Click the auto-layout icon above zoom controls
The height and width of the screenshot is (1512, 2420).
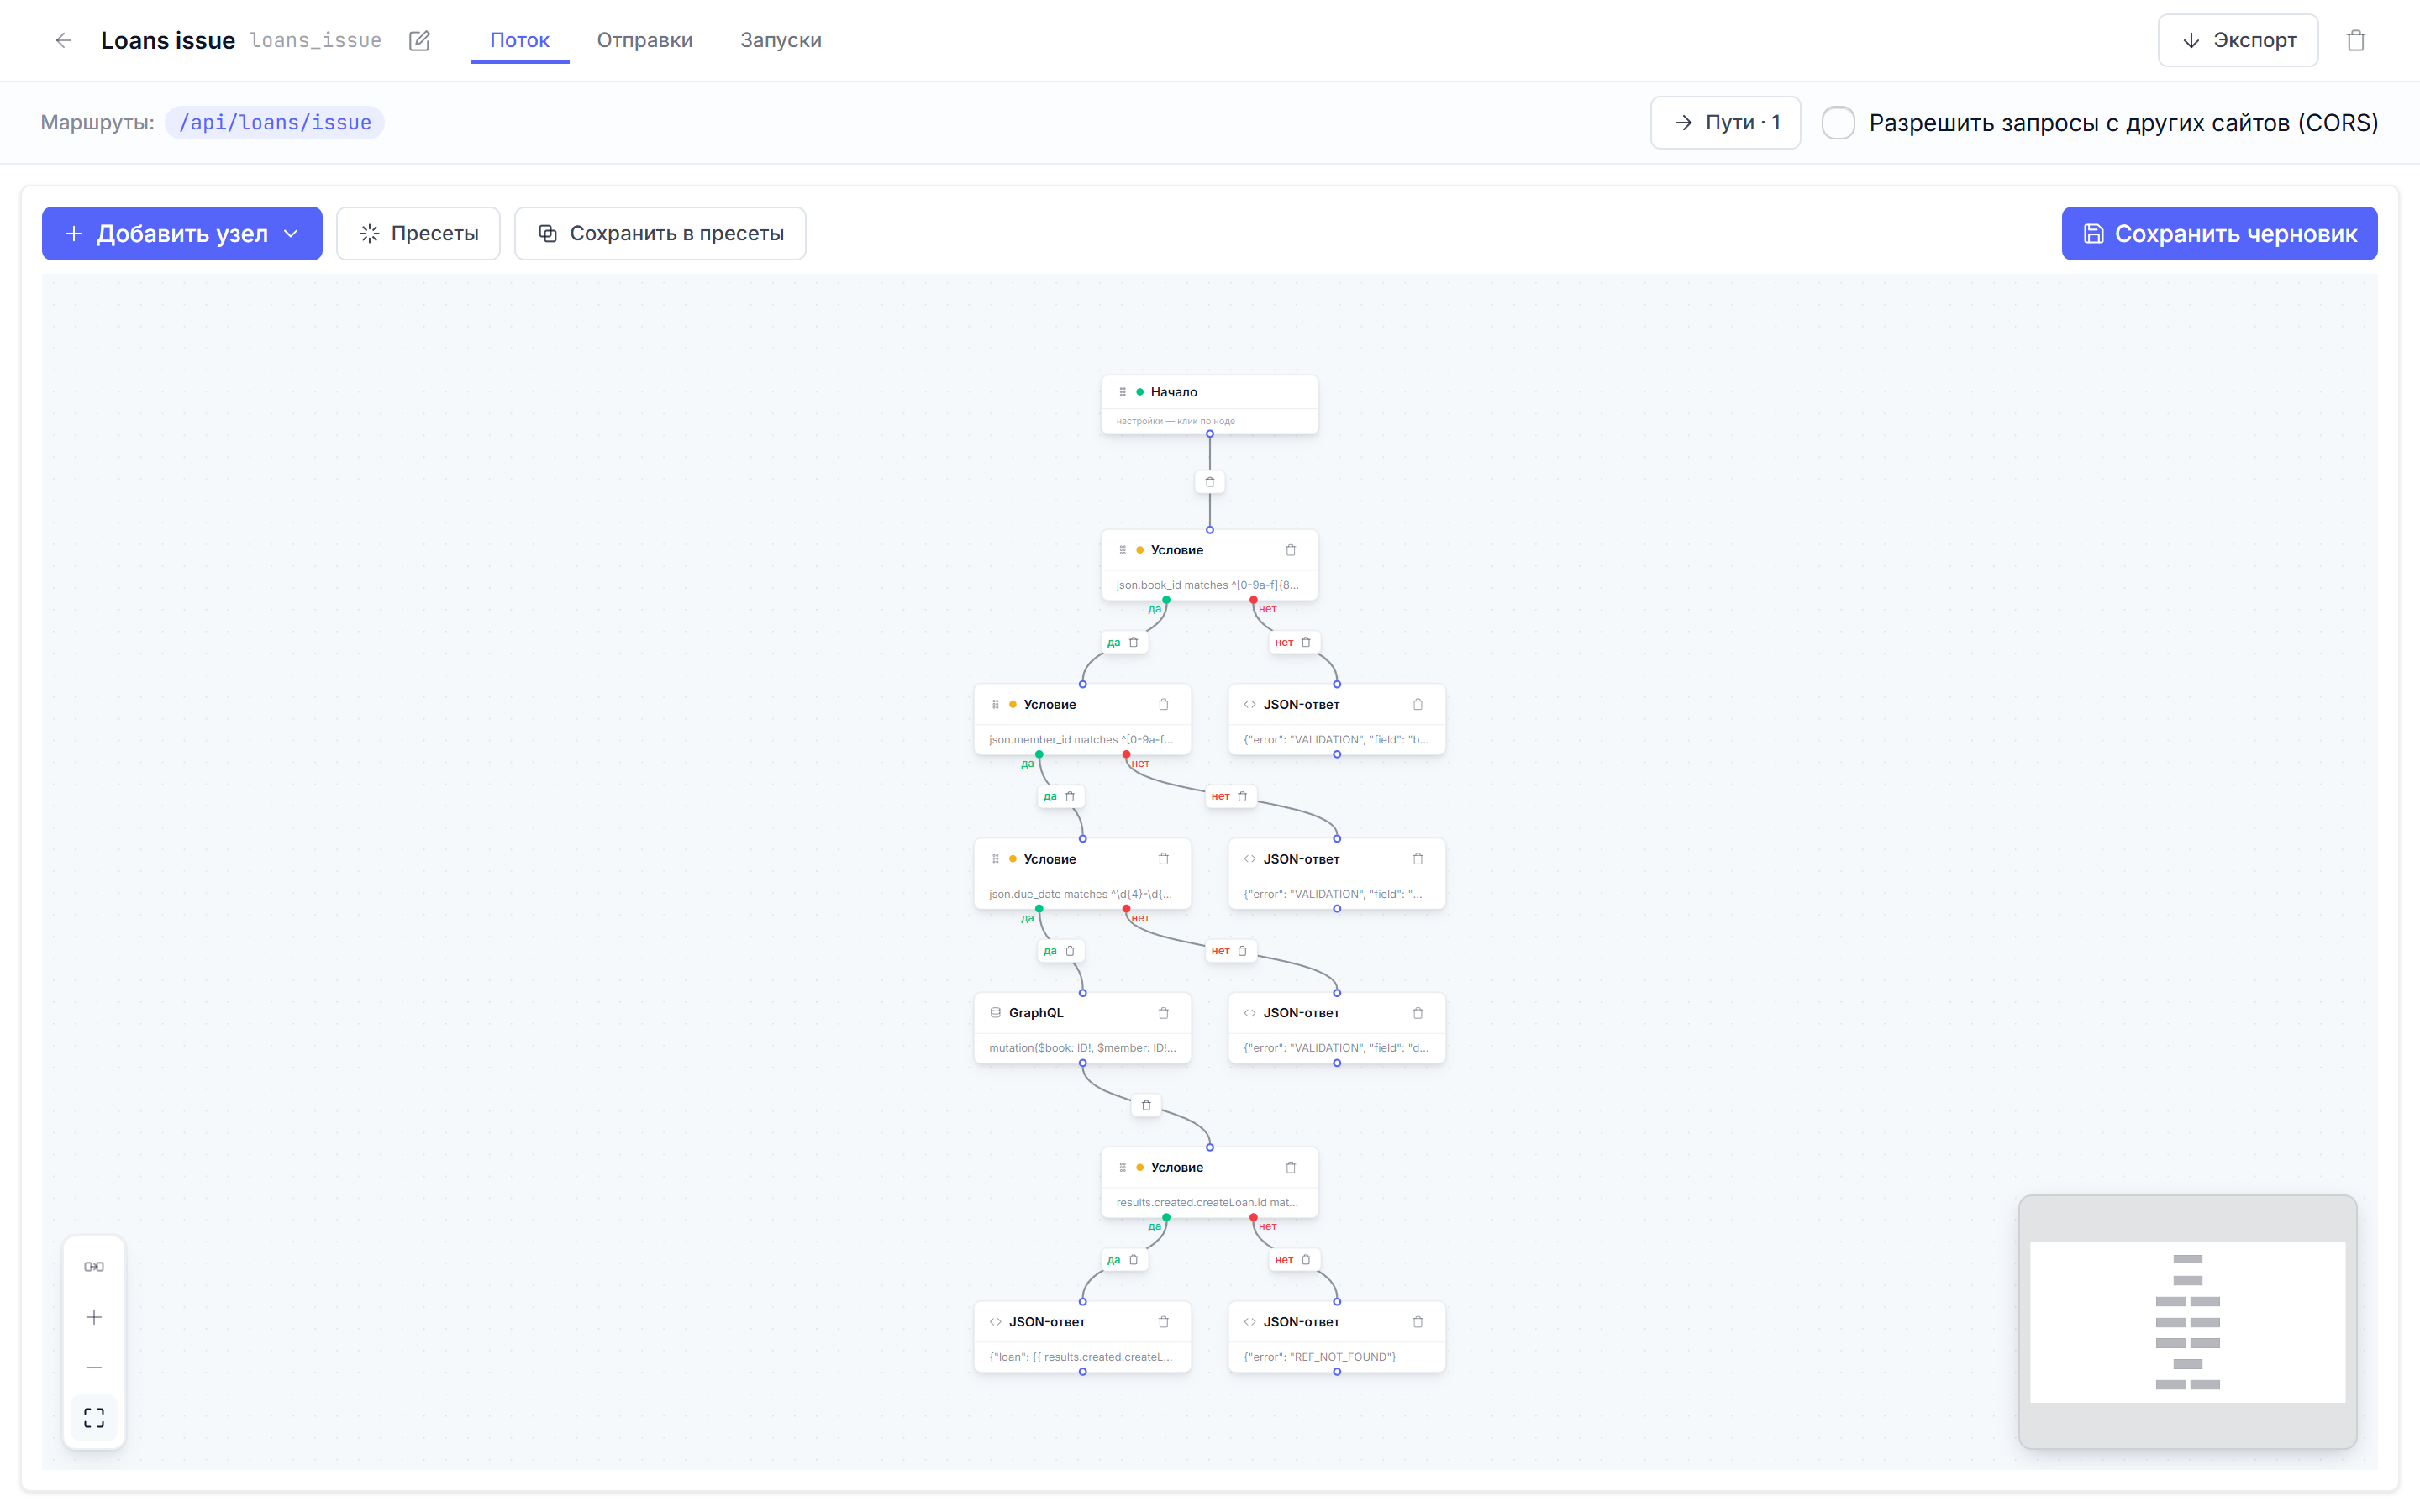[94, 1267]
